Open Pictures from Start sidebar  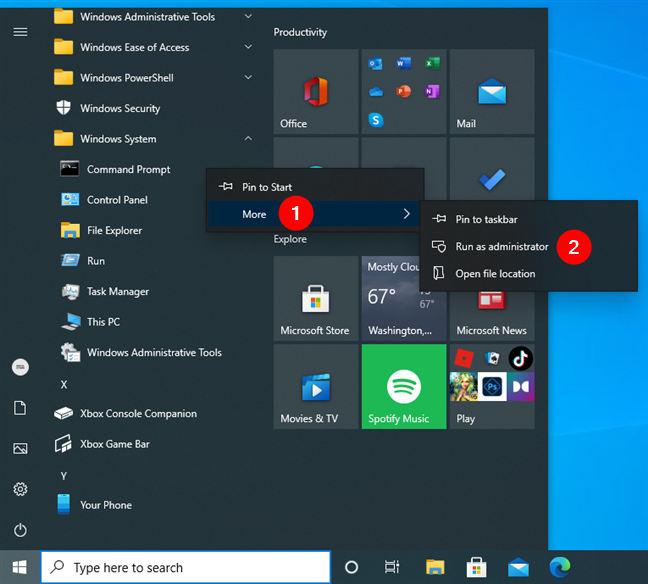click(20, 448)
